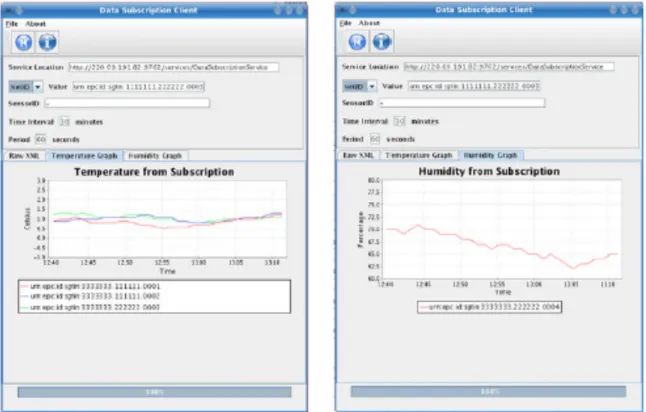Click legend entry ending 111111.0001
This screenshot has height=412, width=646.
click(x=91, y=286)
